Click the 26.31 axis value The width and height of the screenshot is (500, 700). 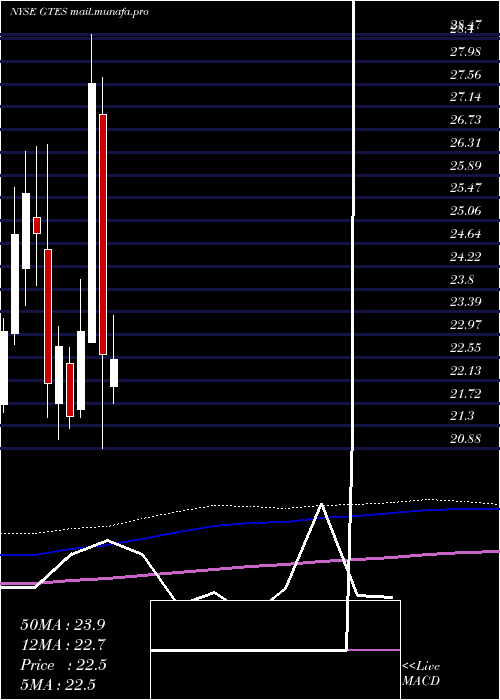(466, 143)
